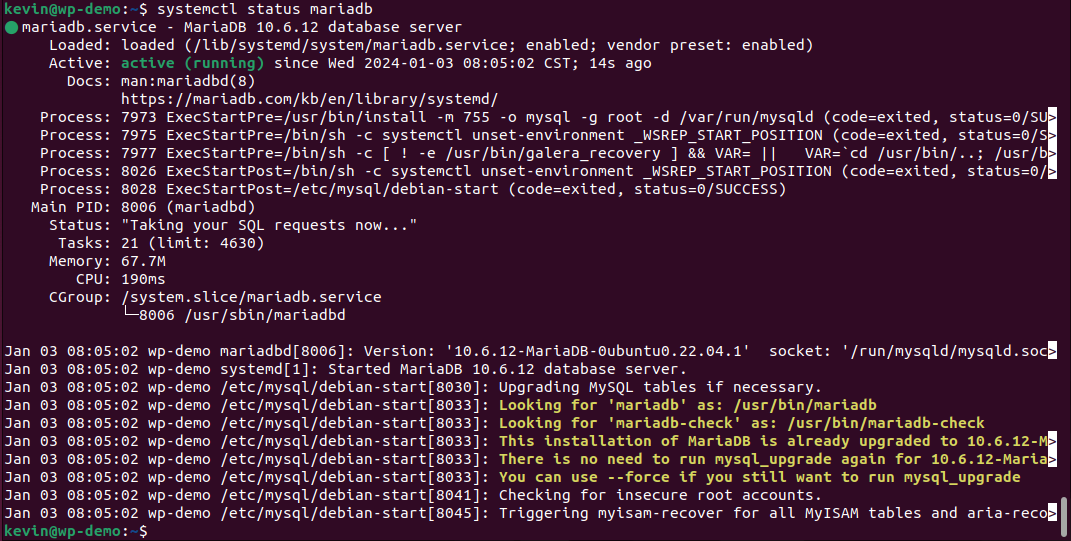Screen dimensions: 1071x541
Task: Click the 'vendor preset: enabled' text
Action: pyautogui.click(x=707, y=45)
